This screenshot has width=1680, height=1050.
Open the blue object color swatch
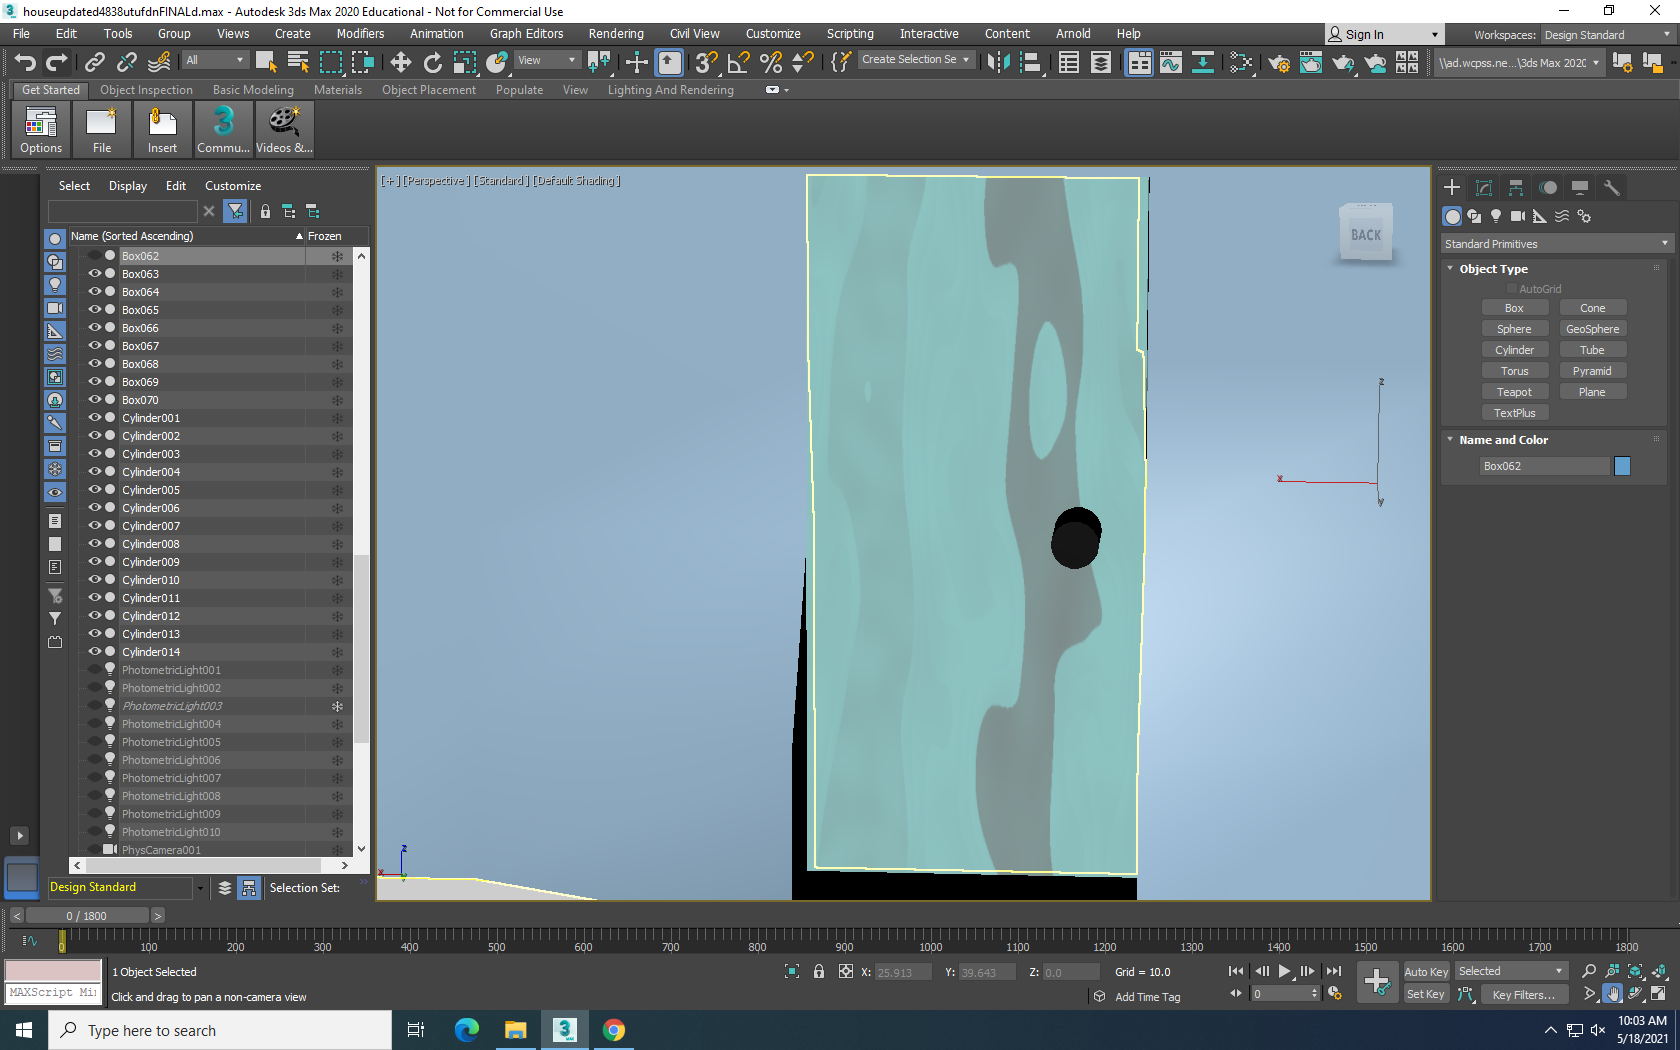tap(1622, 466)
